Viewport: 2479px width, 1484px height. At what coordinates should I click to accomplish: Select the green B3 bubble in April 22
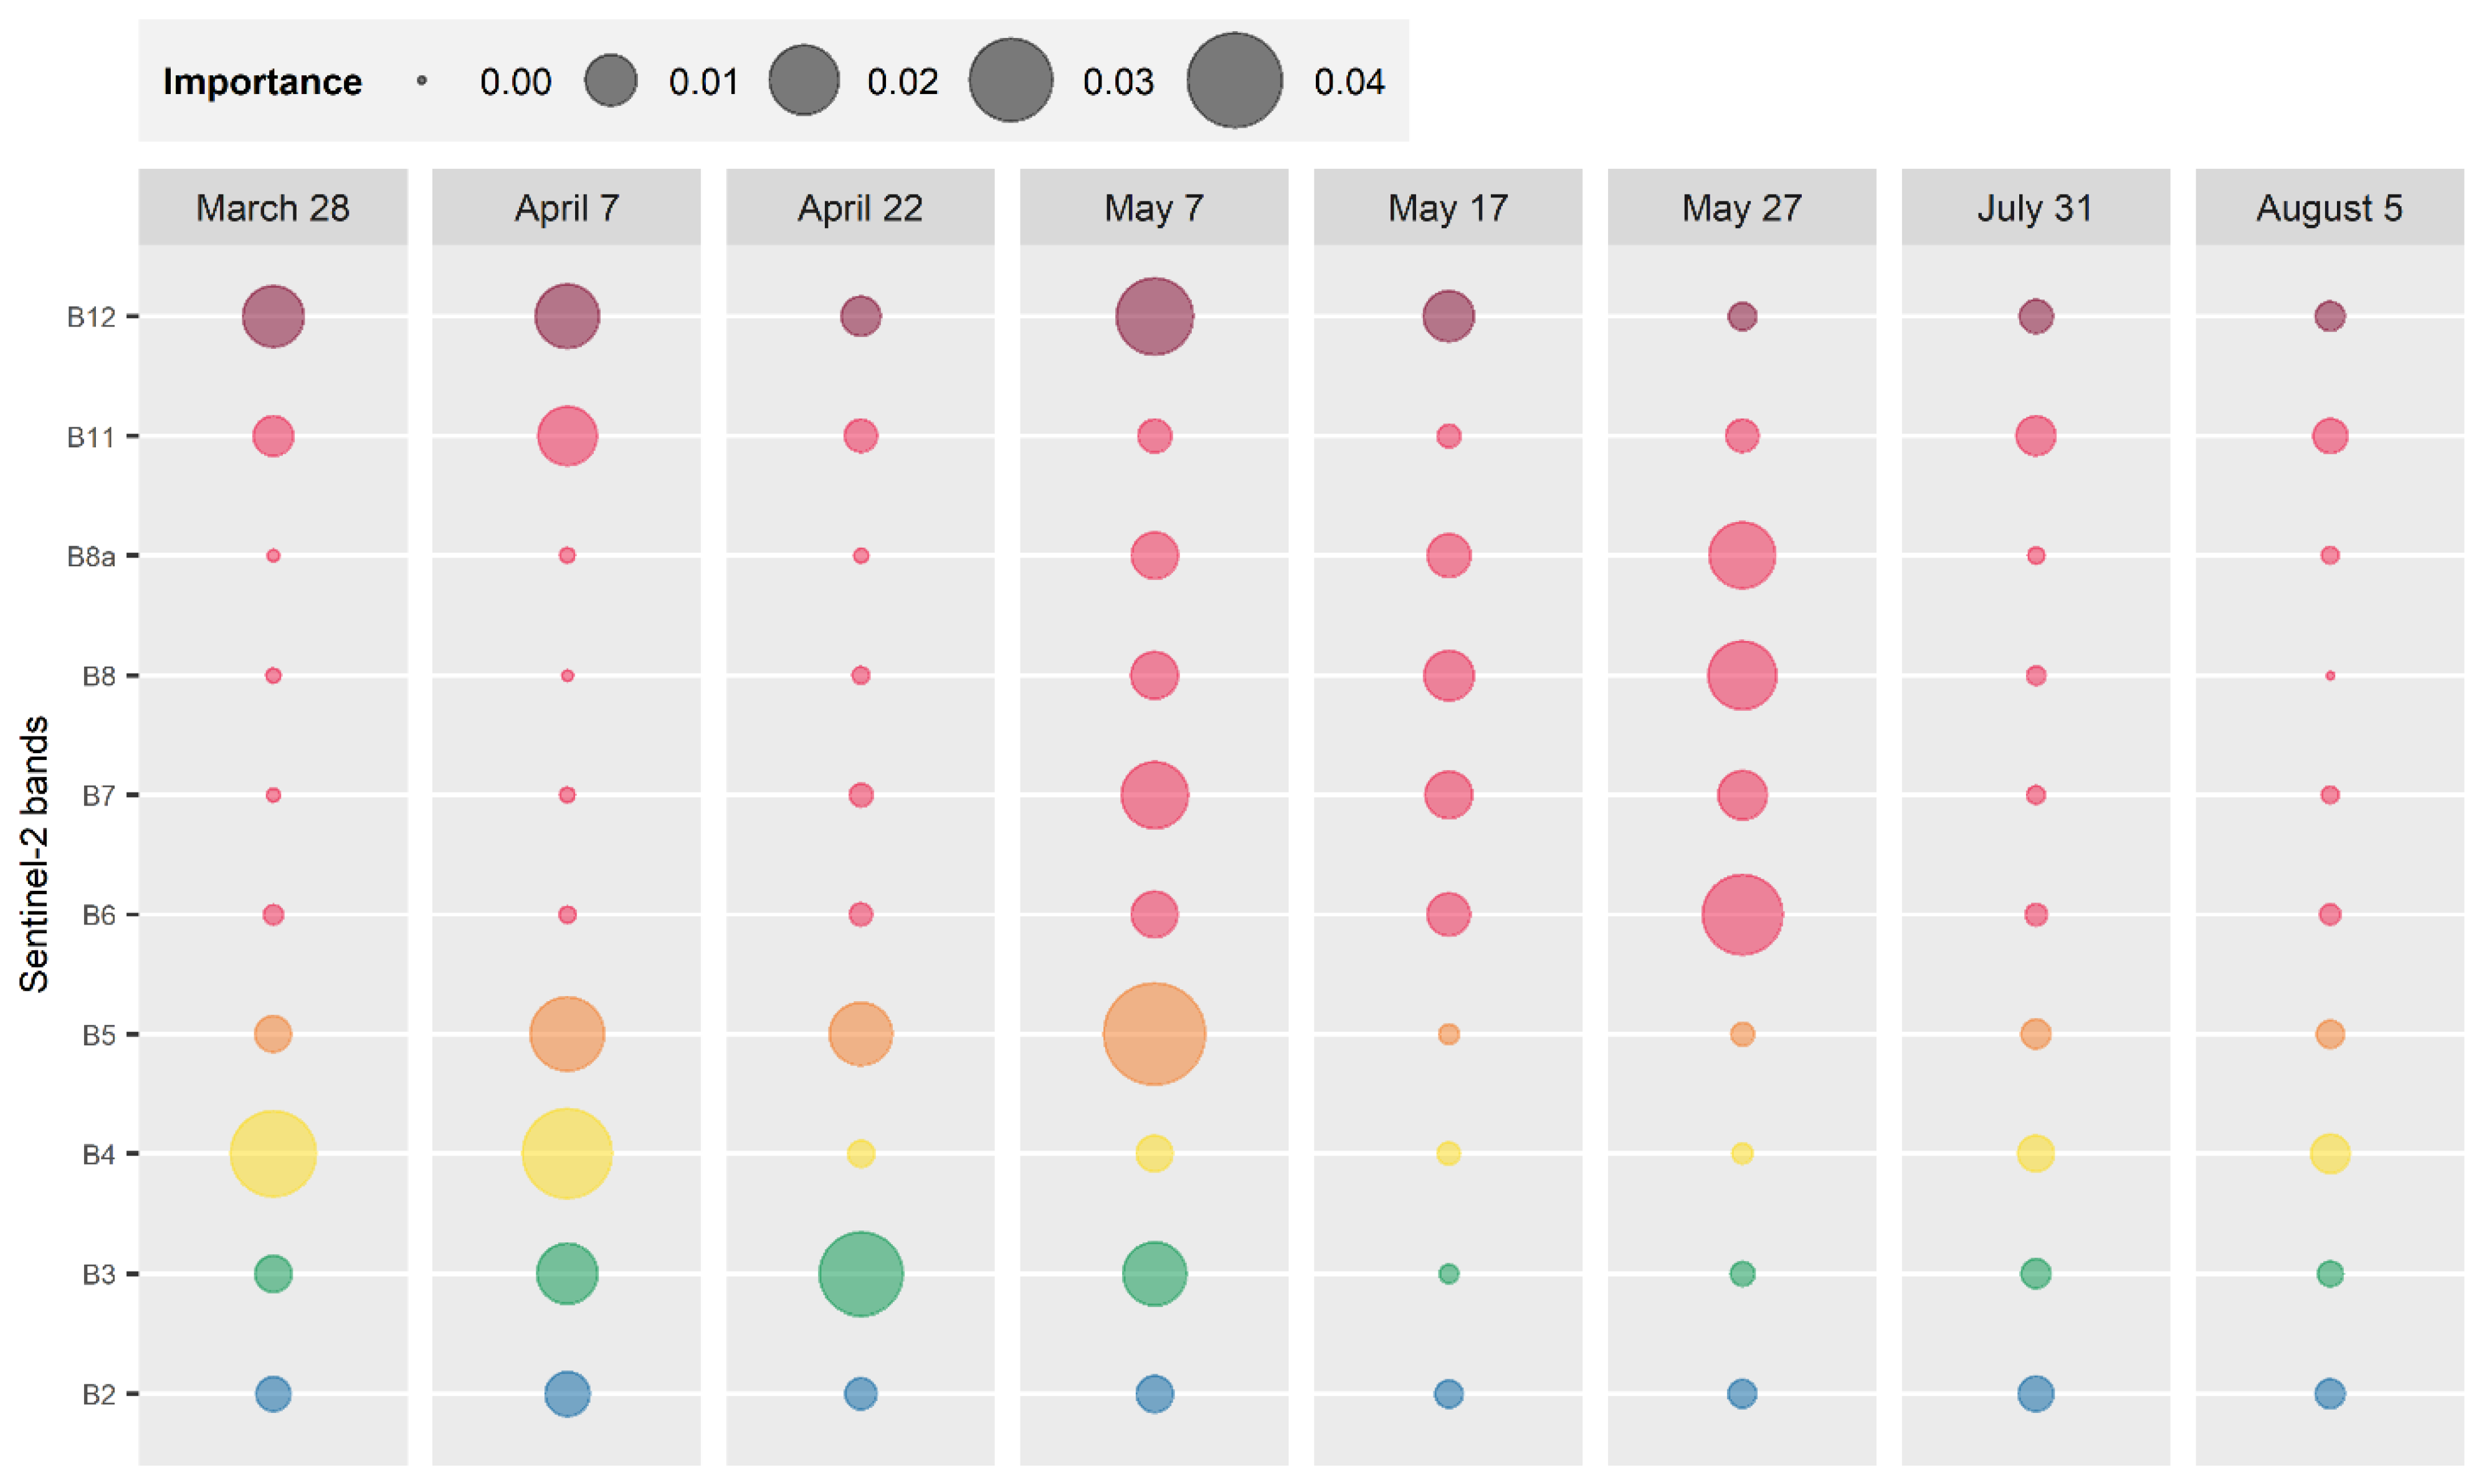click(860, 1273)
